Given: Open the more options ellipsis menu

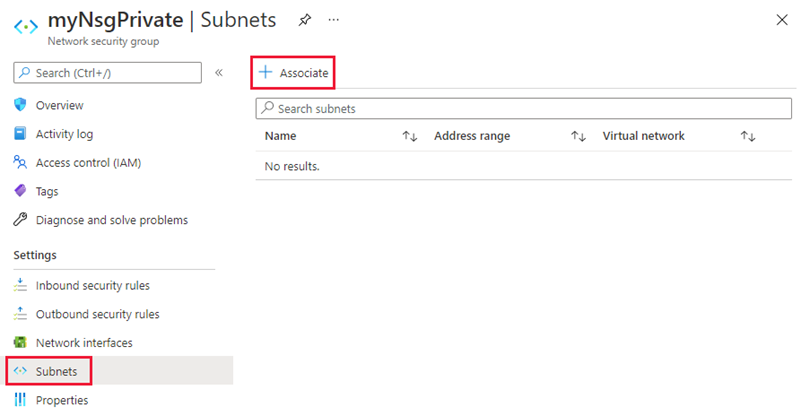Looking at the screenshot, I should [x=334, y=20].
